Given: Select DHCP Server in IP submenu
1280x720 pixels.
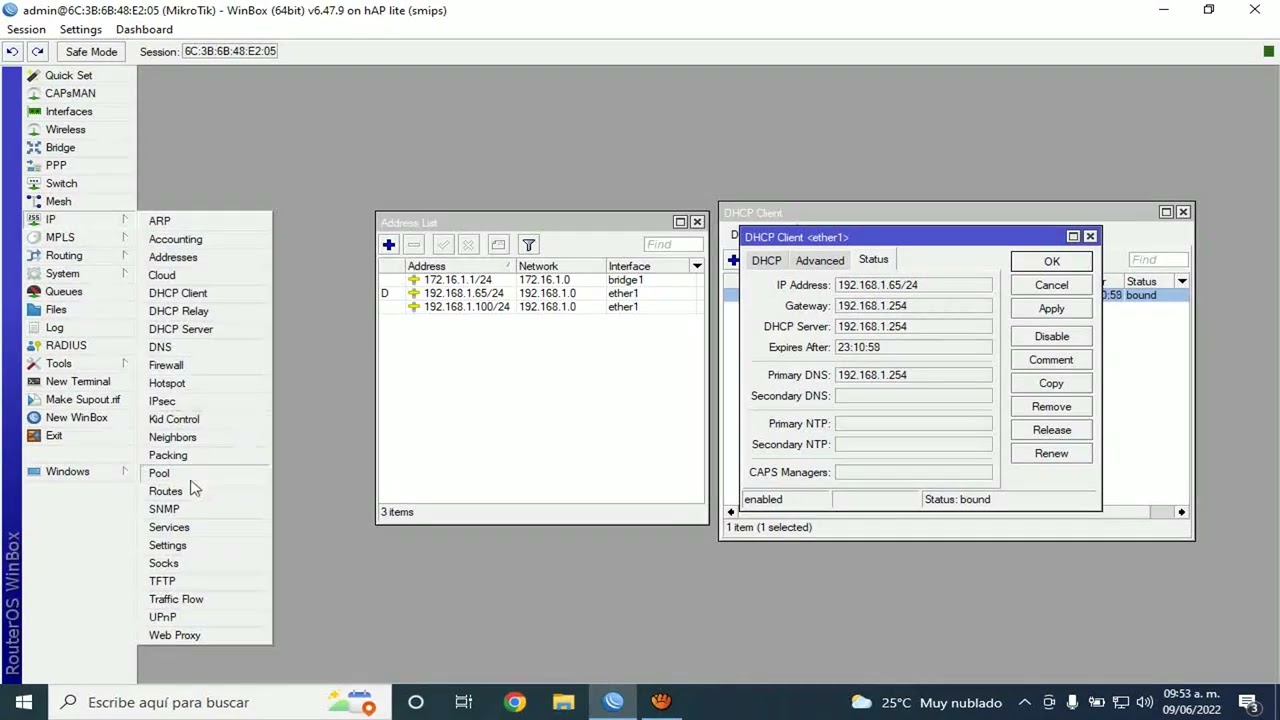Looking at the screenshot, I should [x=181, y=329].
